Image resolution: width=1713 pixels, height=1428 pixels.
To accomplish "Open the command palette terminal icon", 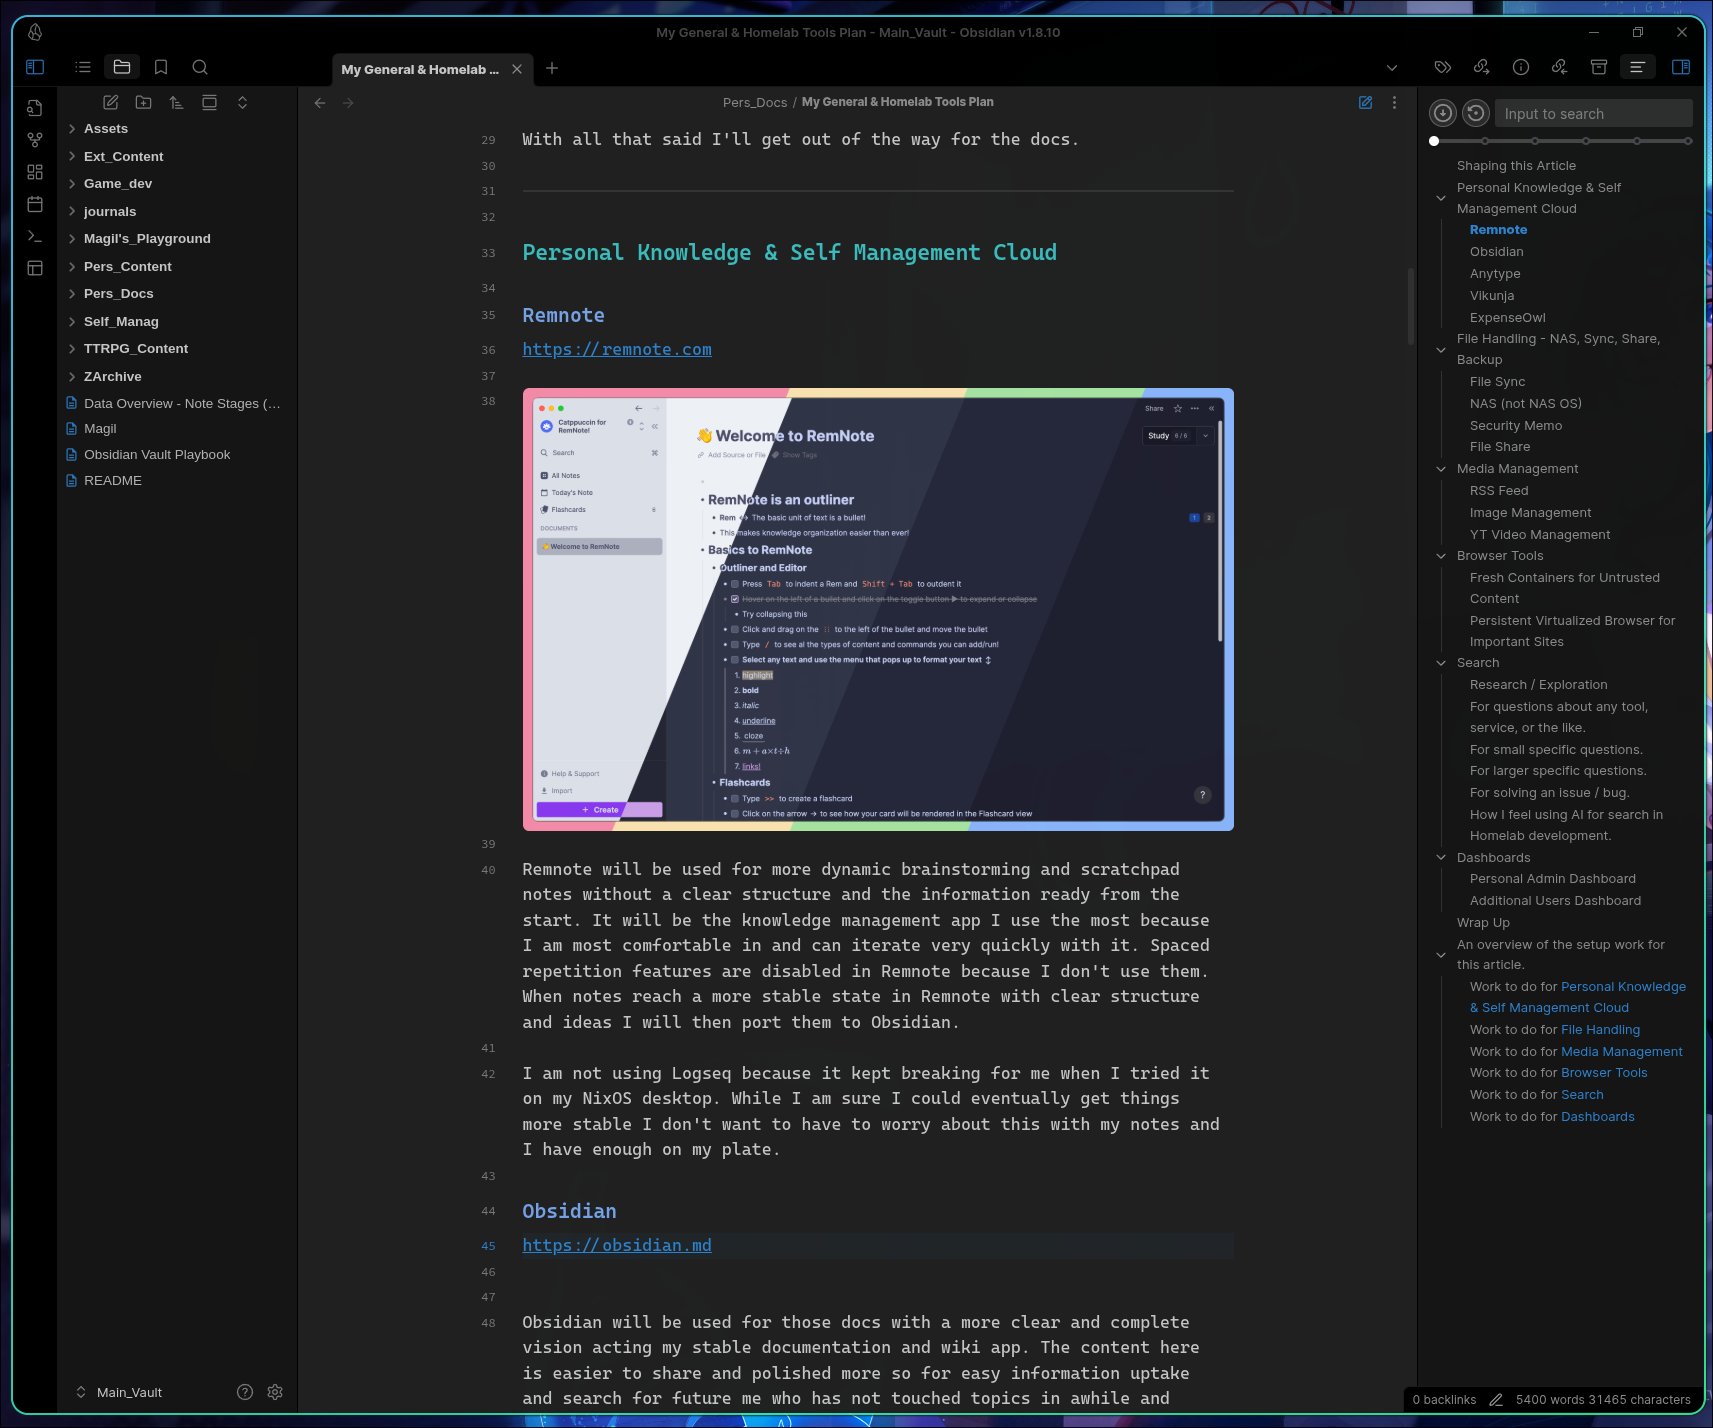I will click(35, 236).
